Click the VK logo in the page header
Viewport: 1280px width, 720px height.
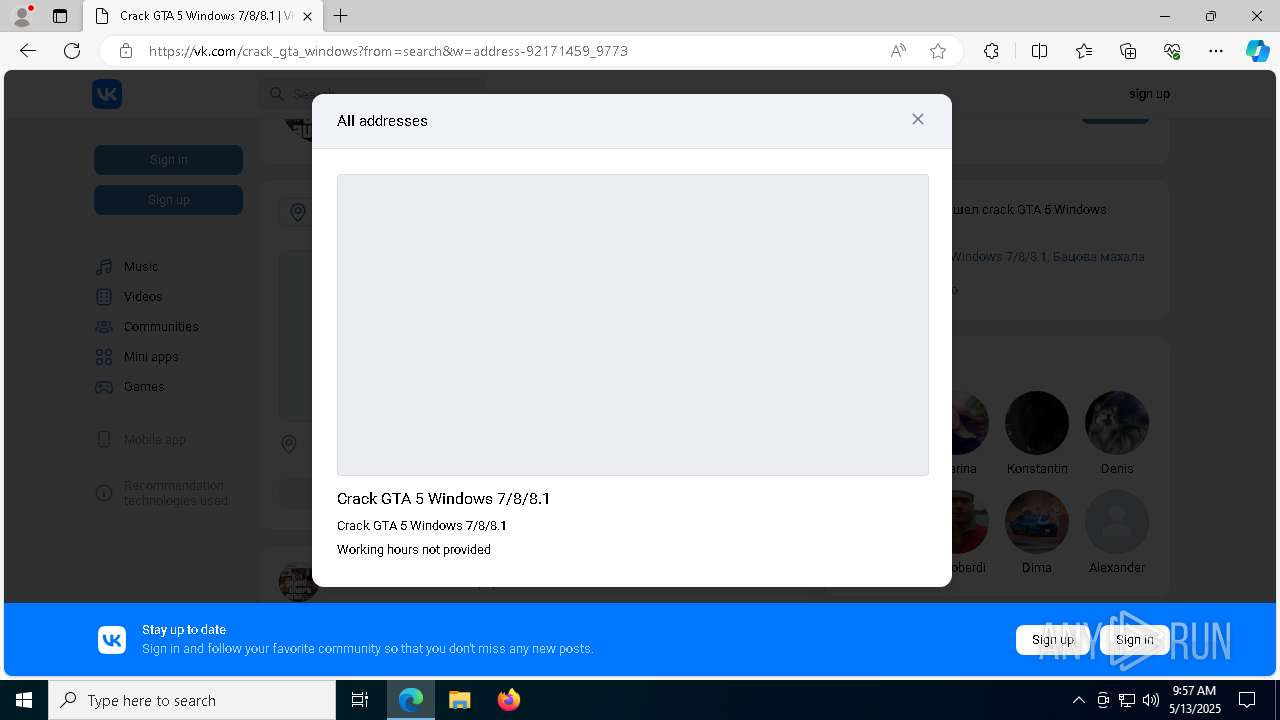(107, 94)
